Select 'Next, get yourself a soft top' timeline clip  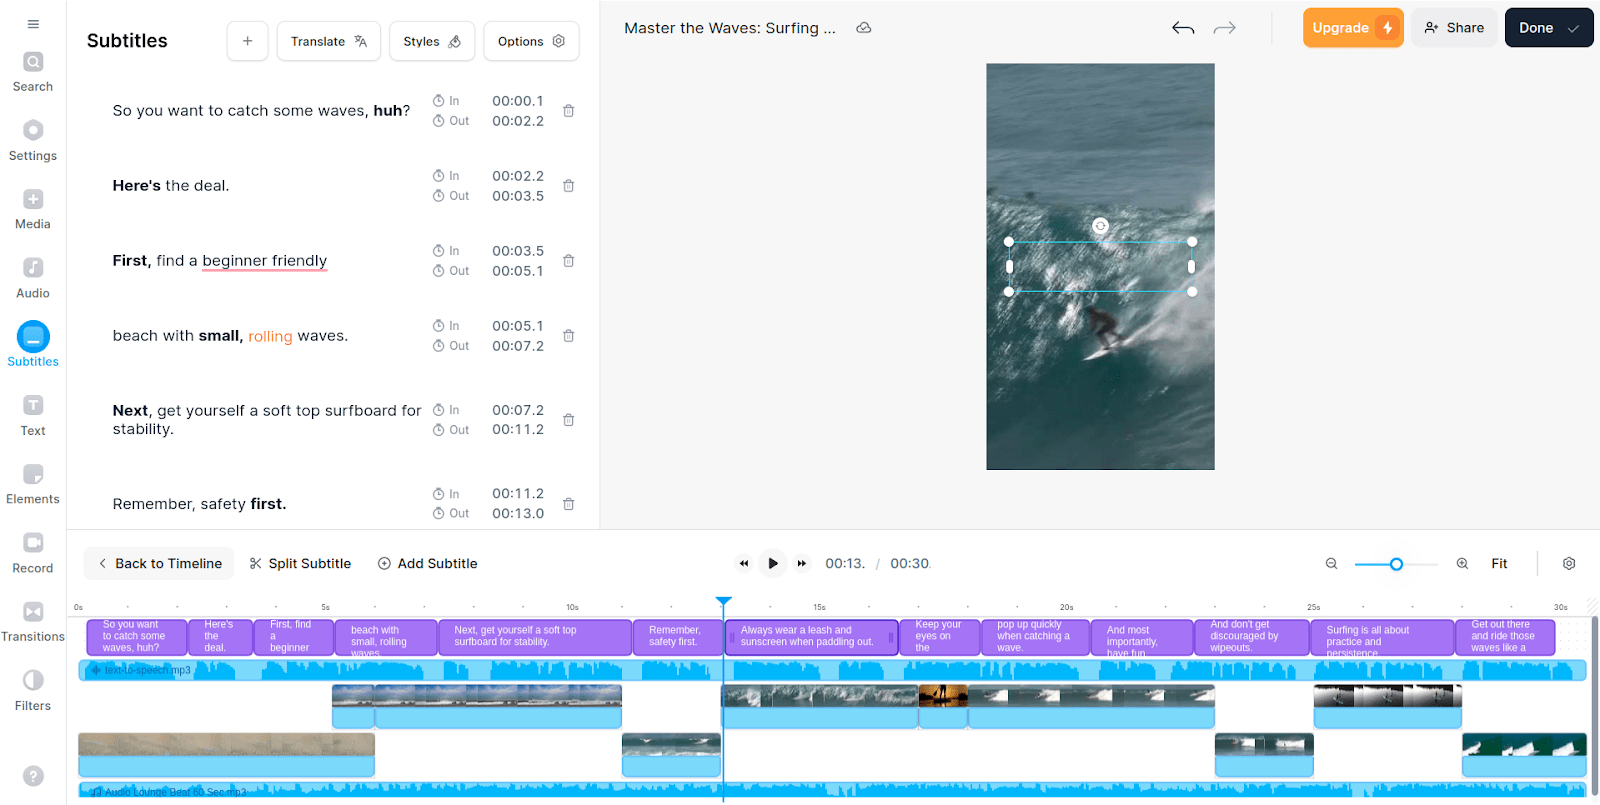point(535,637)
